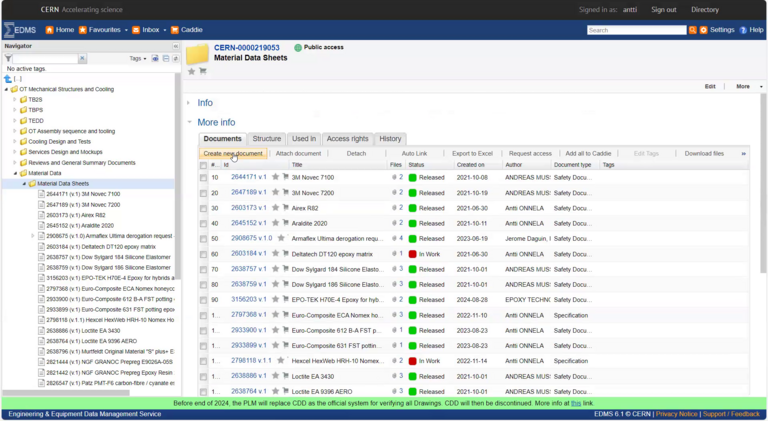Screen dimensions: 768x421
Task: Tick the select-all checkbox in table header
Action: pyautogui.click(x=203, y=165)
